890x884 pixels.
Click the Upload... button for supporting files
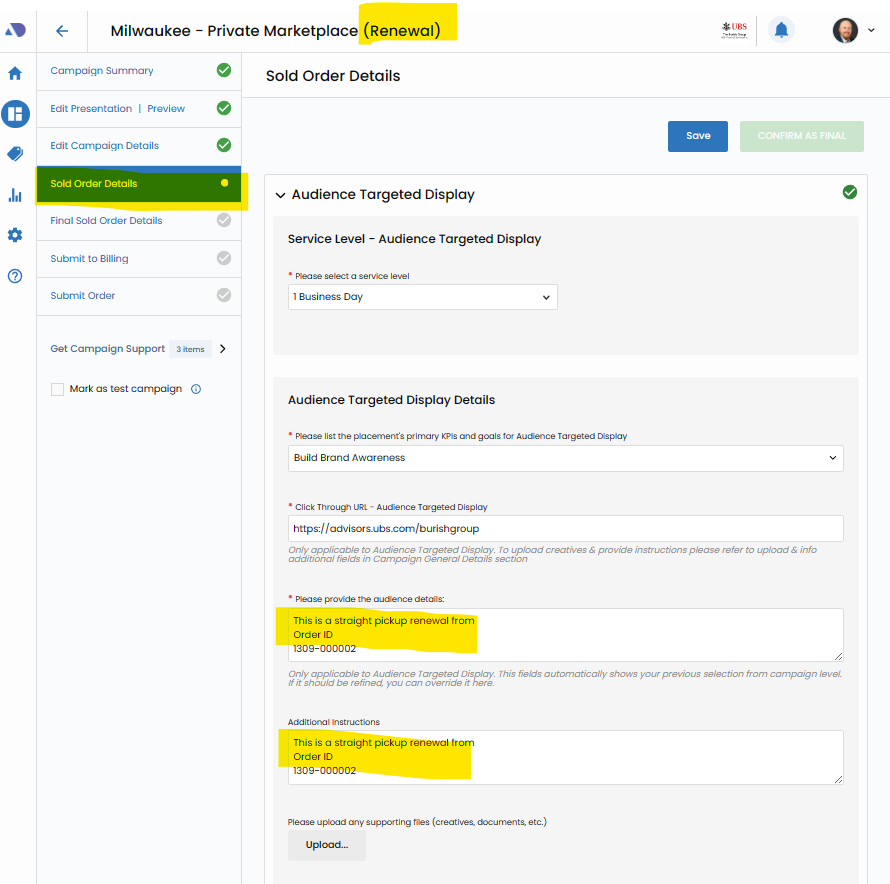coord(327,845)
